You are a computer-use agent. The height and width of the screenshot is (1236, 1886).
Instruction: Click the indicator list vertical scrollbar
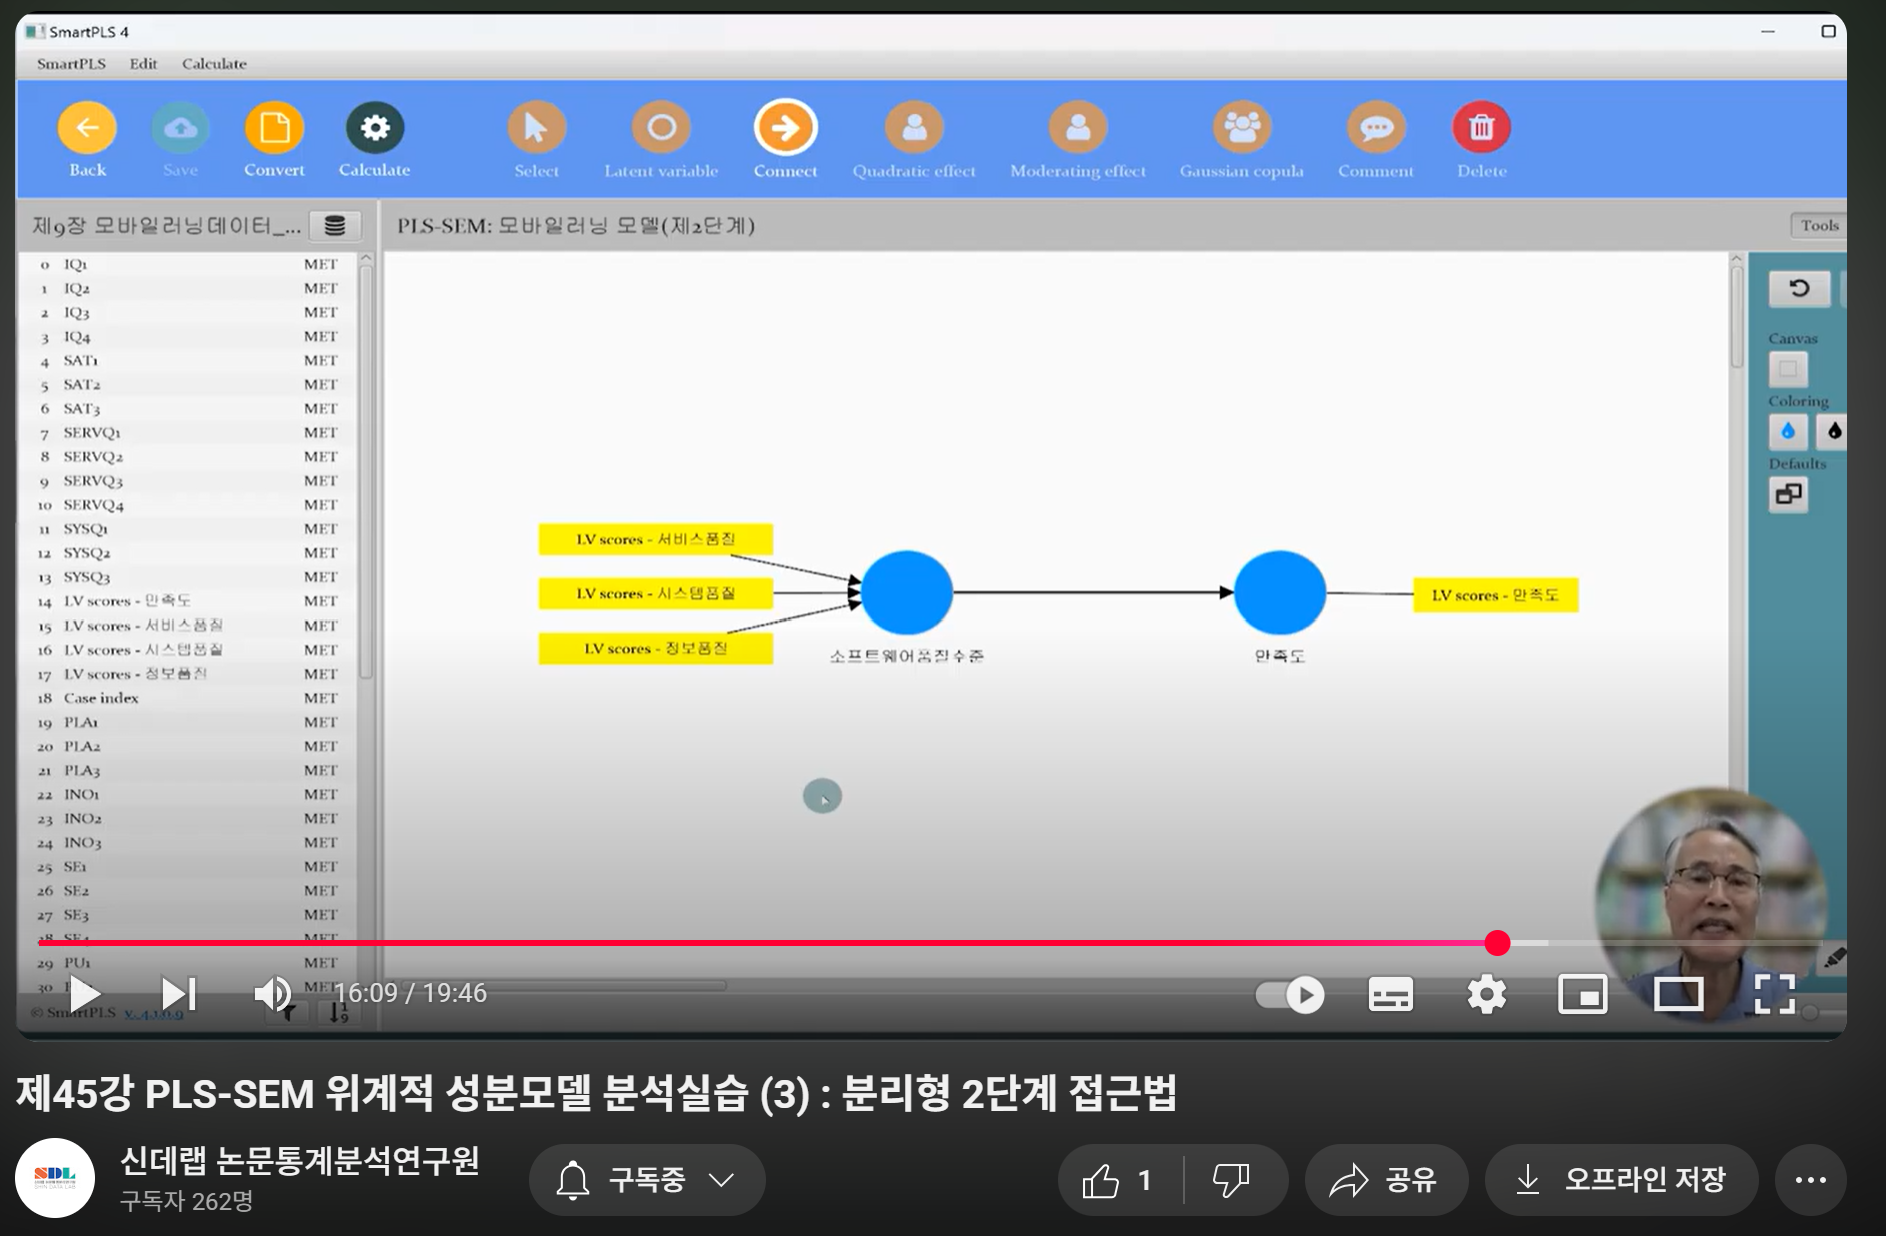366,470
